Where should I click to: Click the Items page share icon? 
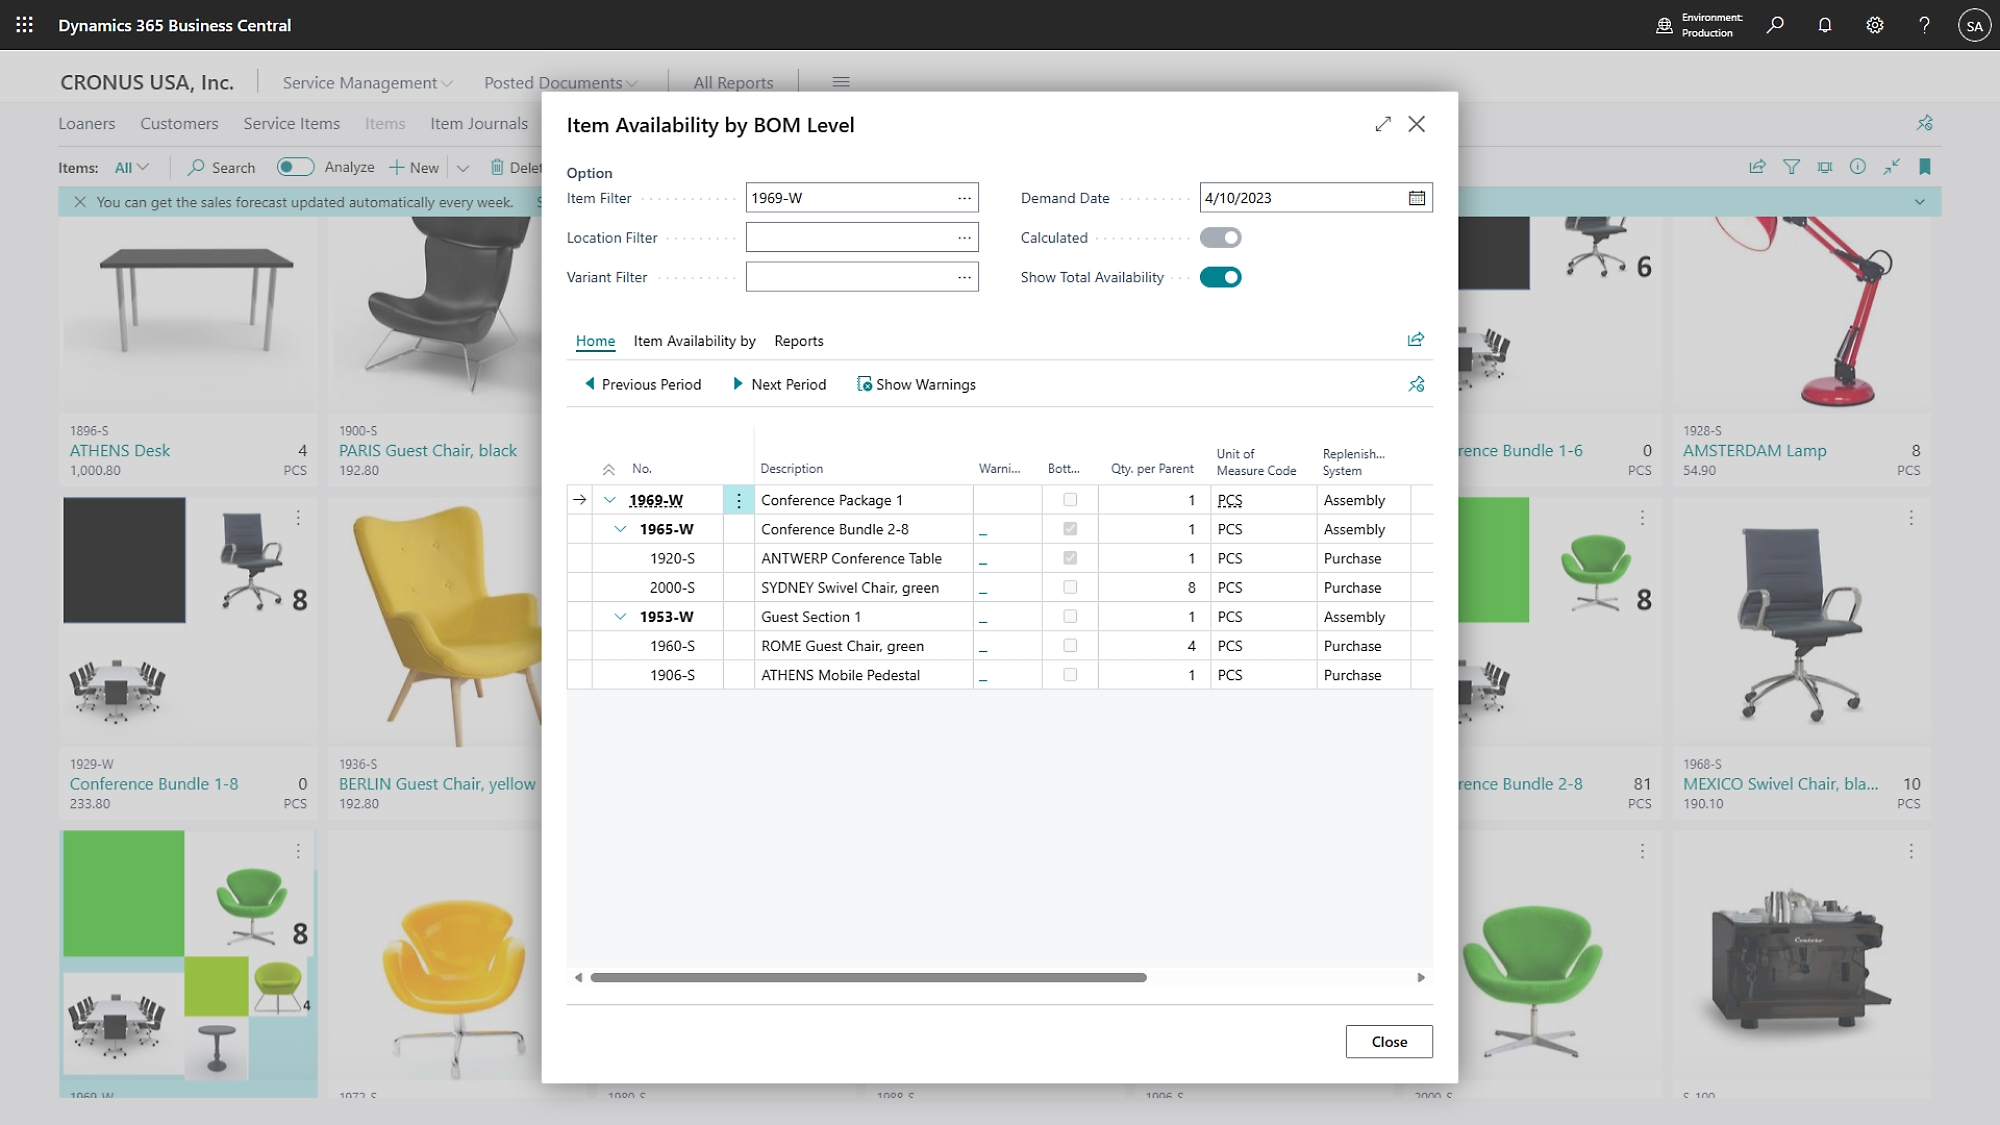(1757, 167)
